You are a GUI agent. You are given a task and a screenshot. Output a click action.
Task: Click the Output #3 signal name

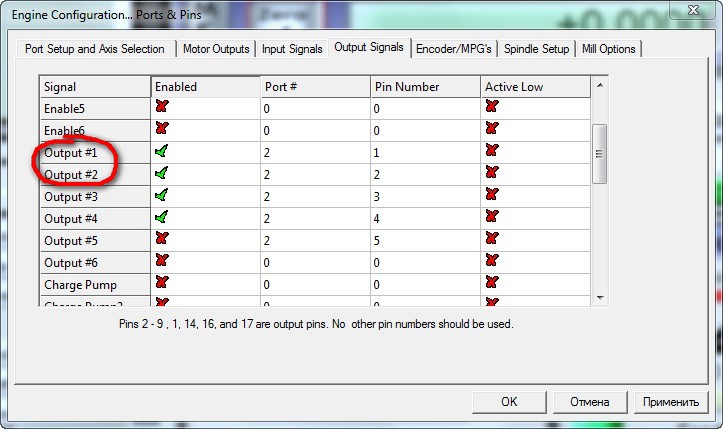pyautogui.click(x=71, y=197)
